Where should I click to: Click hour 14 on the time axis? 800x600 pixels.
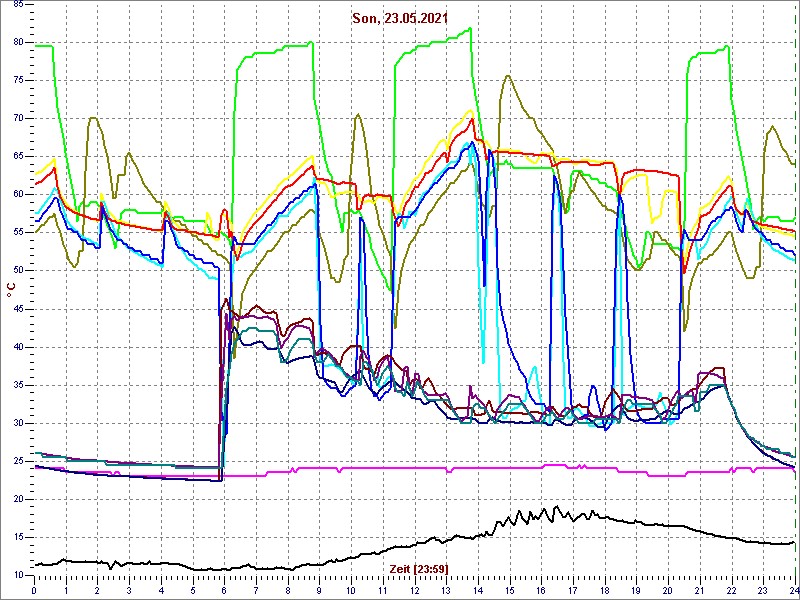[478, 589]
